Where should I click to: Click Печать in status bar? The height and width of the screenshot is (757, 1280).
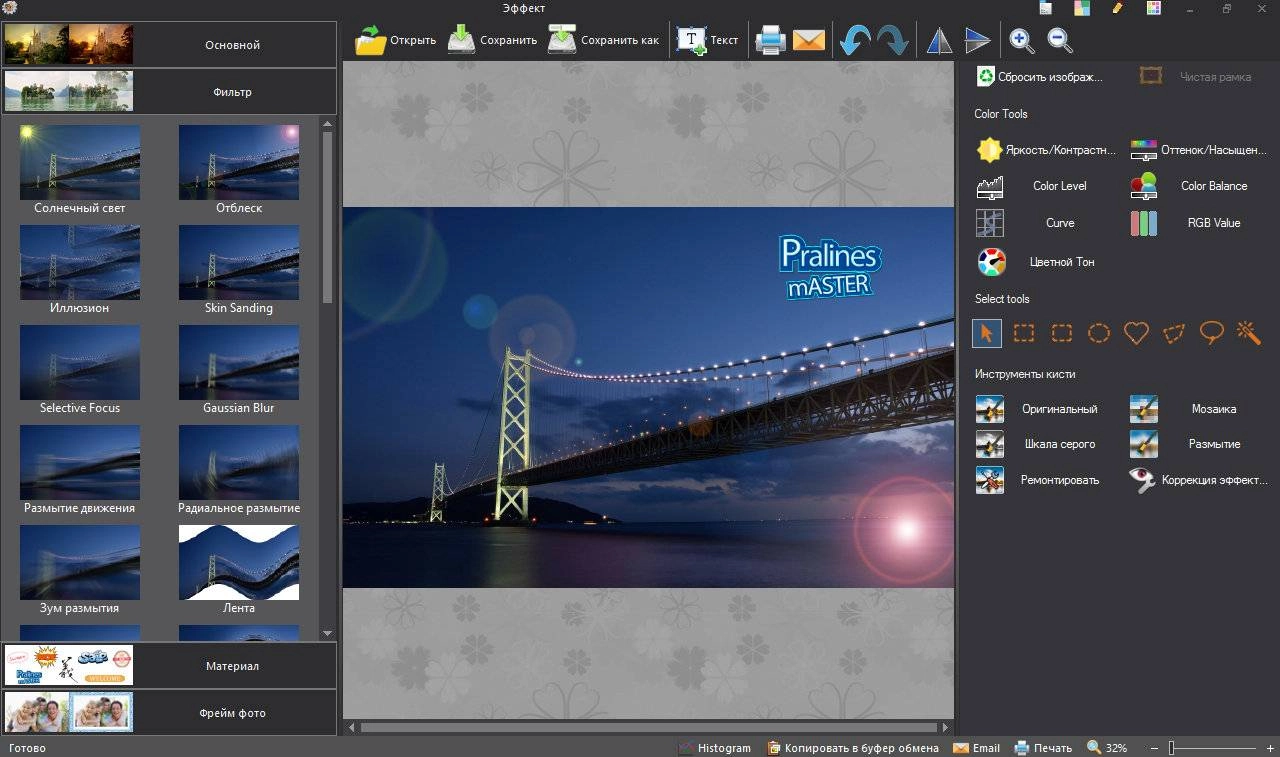1042,748
